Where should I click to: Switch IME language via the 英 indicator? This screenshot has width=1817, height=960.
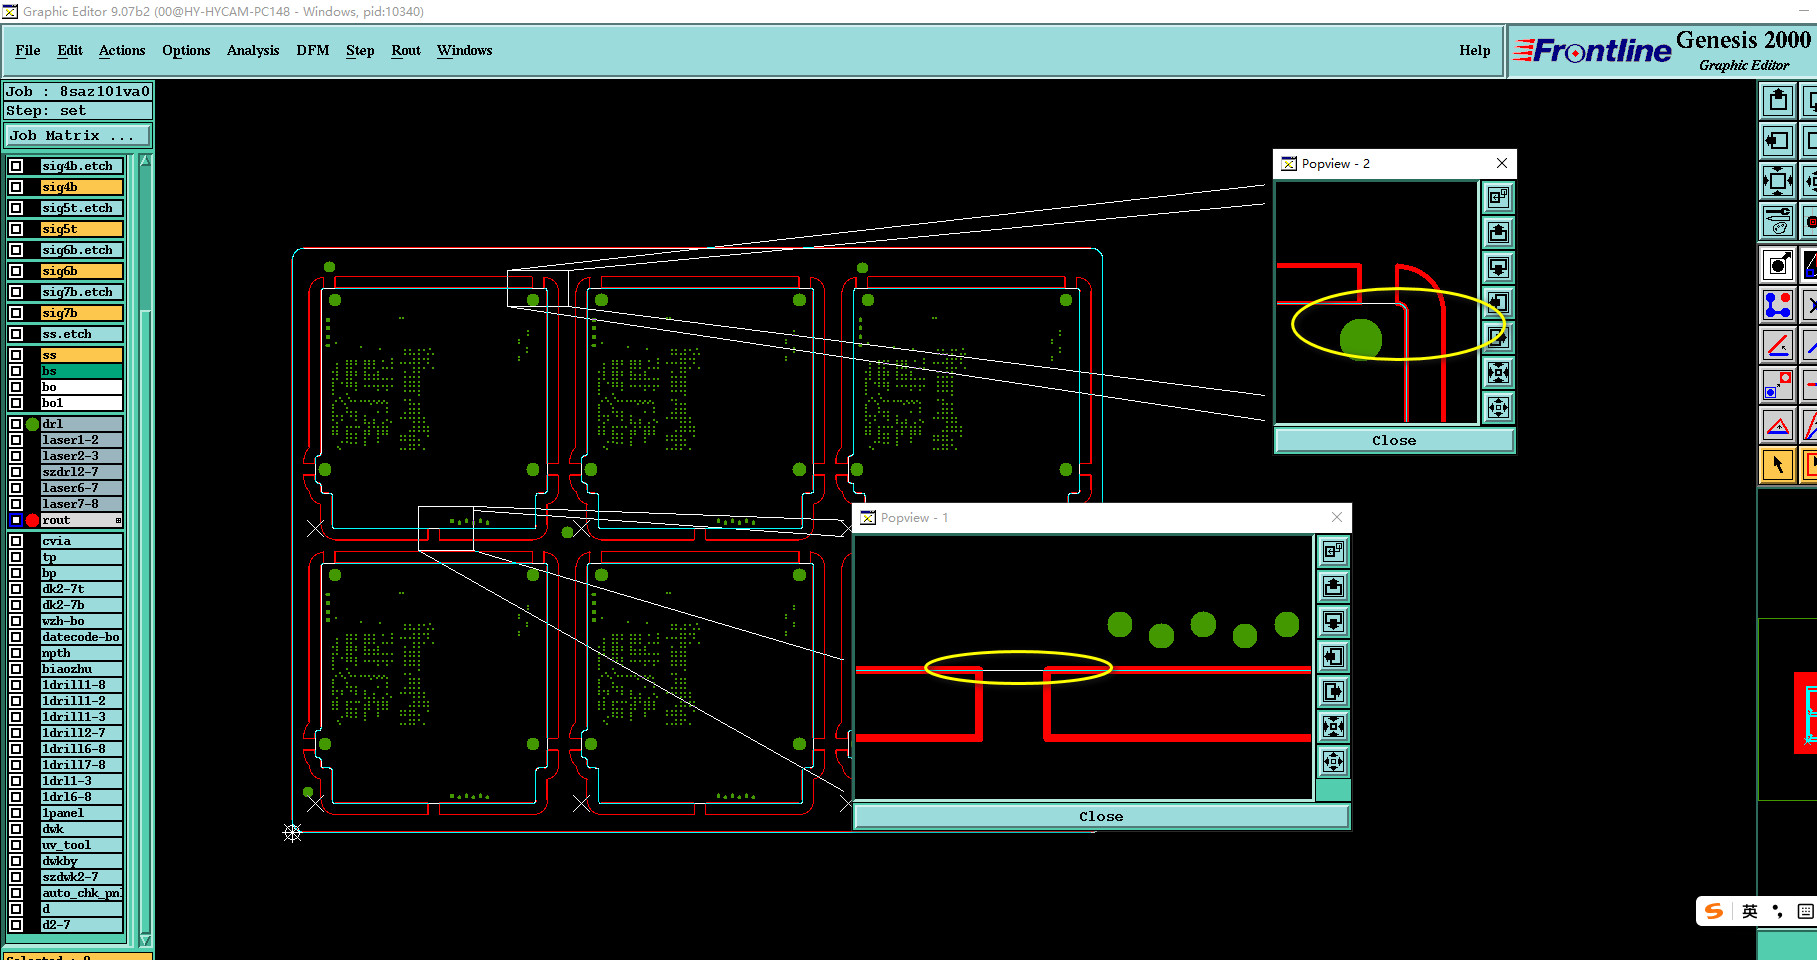click(1750, 911)
